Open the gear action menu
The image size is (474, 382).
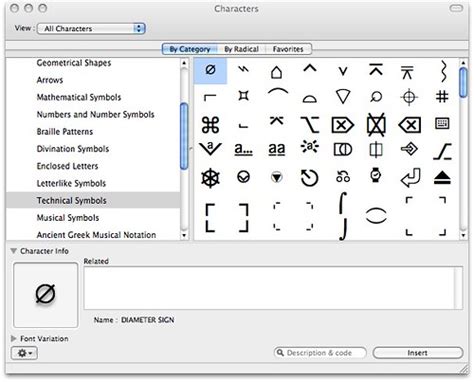(x=24, y=353)
